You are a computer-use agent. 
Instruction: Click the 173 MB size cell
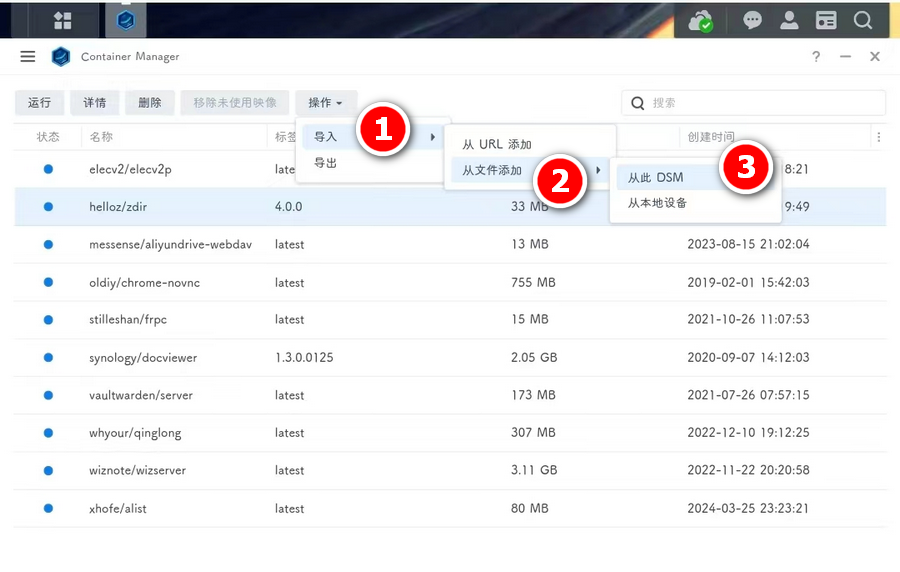click(x=533, y=395)
